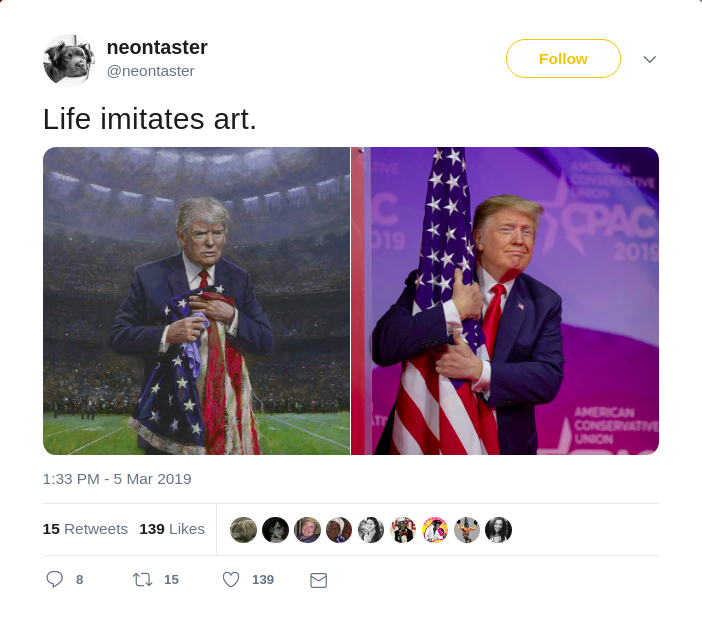The height and width of the screenshot is (621, 702).
Task: Click the last liker avatar in the row
Action: click(x=498, y=530)
